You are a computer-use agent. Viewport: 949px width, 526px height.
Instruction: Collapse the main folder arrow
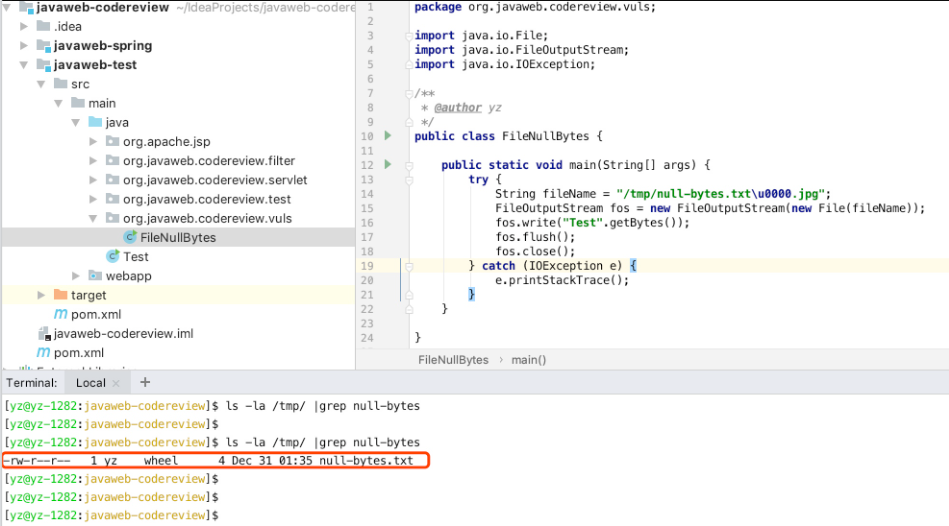(58, 104)
